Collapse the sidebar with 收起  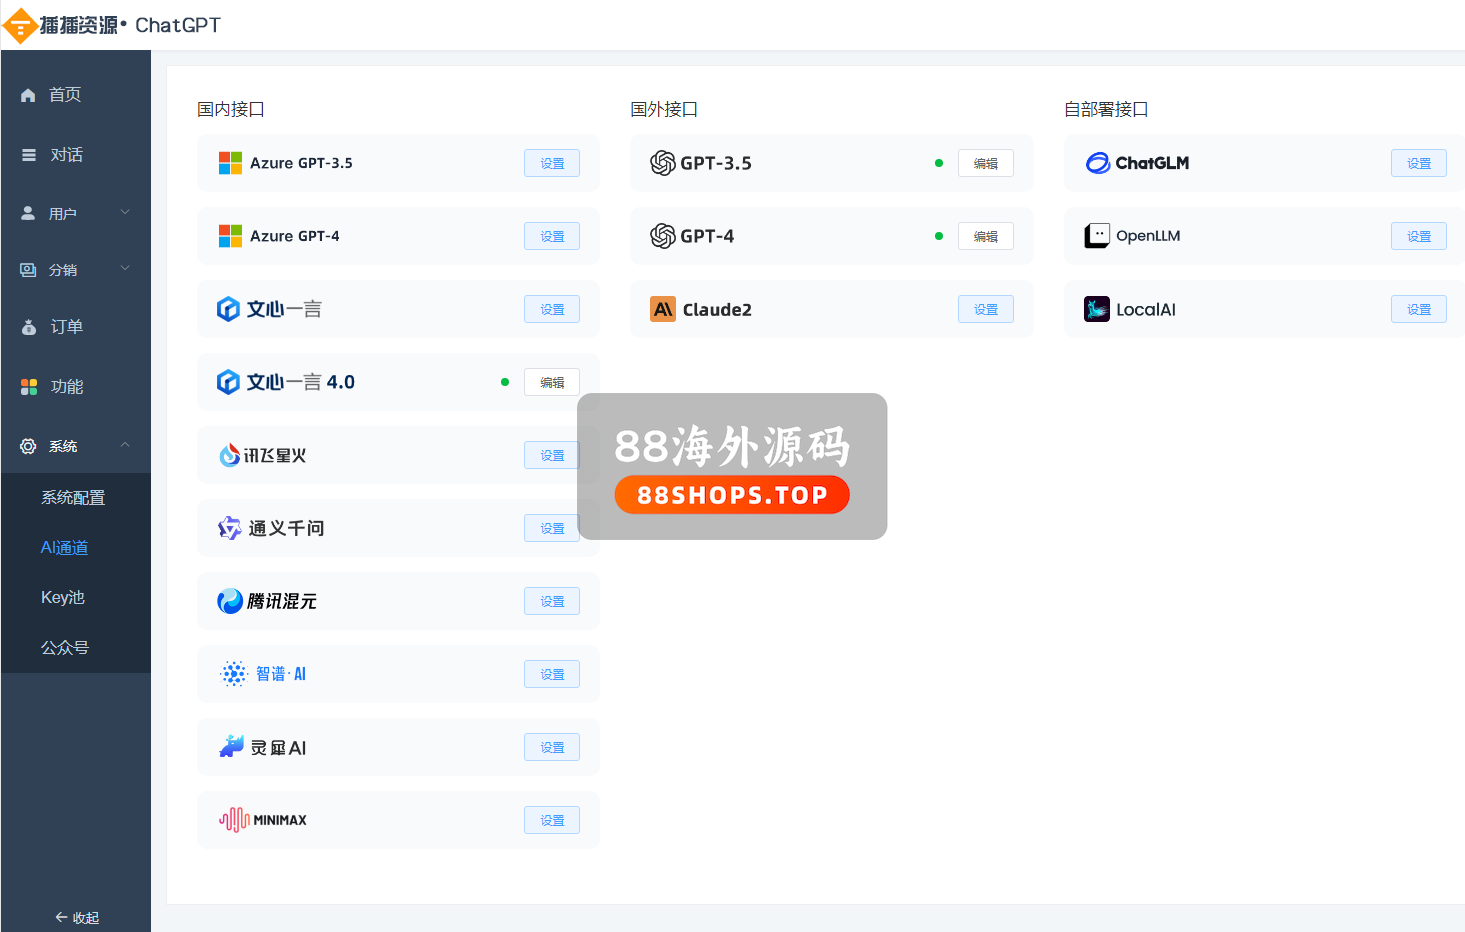click(77, 917)
